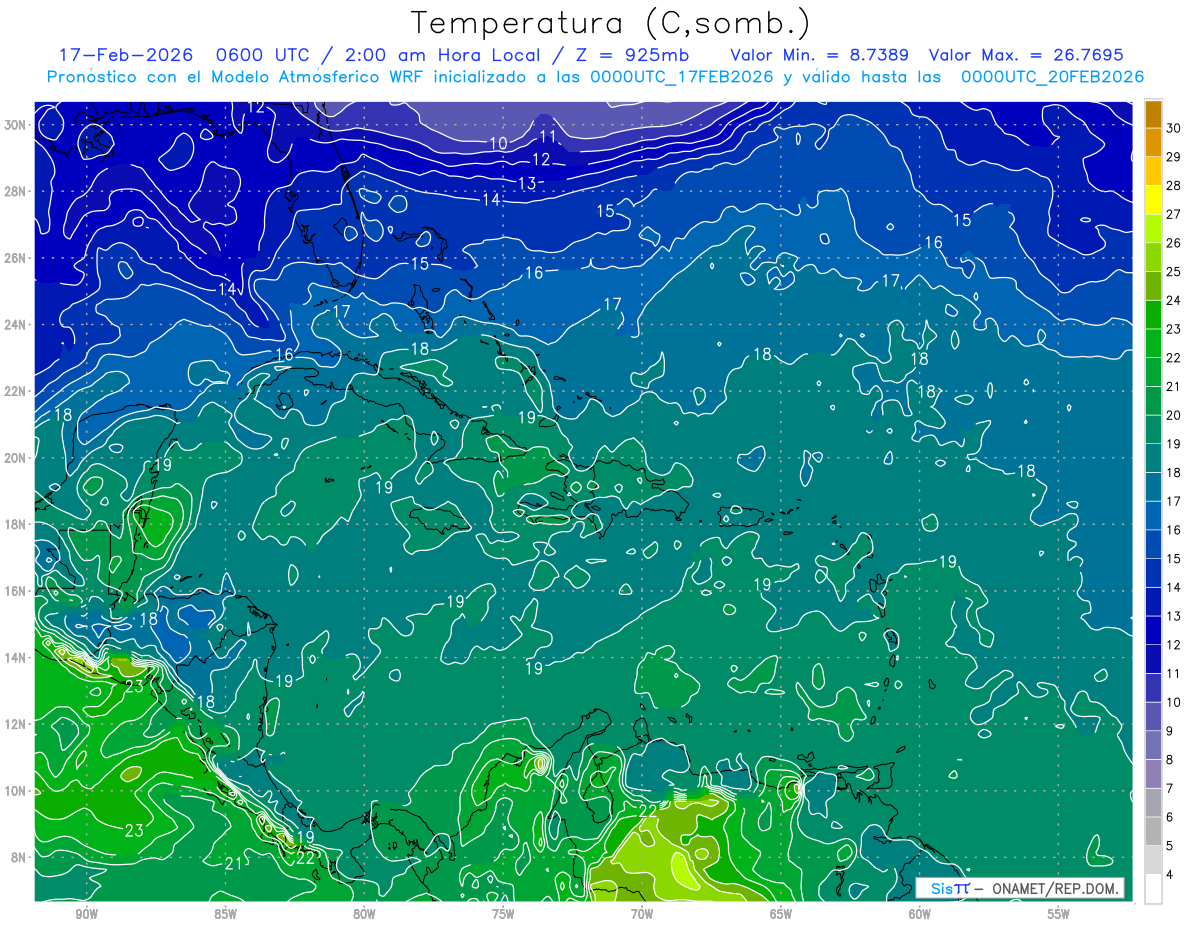
Task: Click the "10" contour label near the top of the map
Action: [498, 144]
